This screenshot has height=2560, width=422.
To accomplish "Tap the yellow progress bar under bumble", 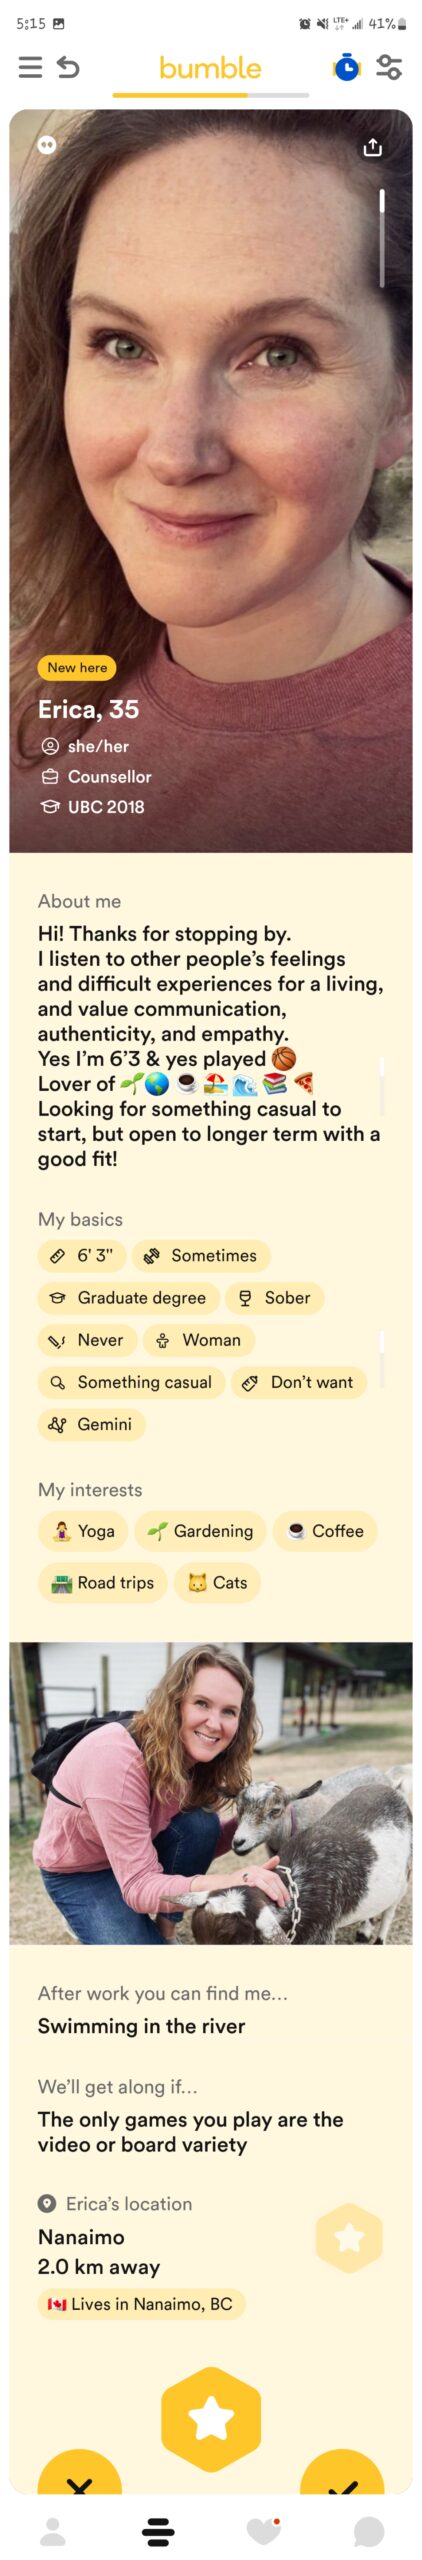I will [x=180, y=95].
